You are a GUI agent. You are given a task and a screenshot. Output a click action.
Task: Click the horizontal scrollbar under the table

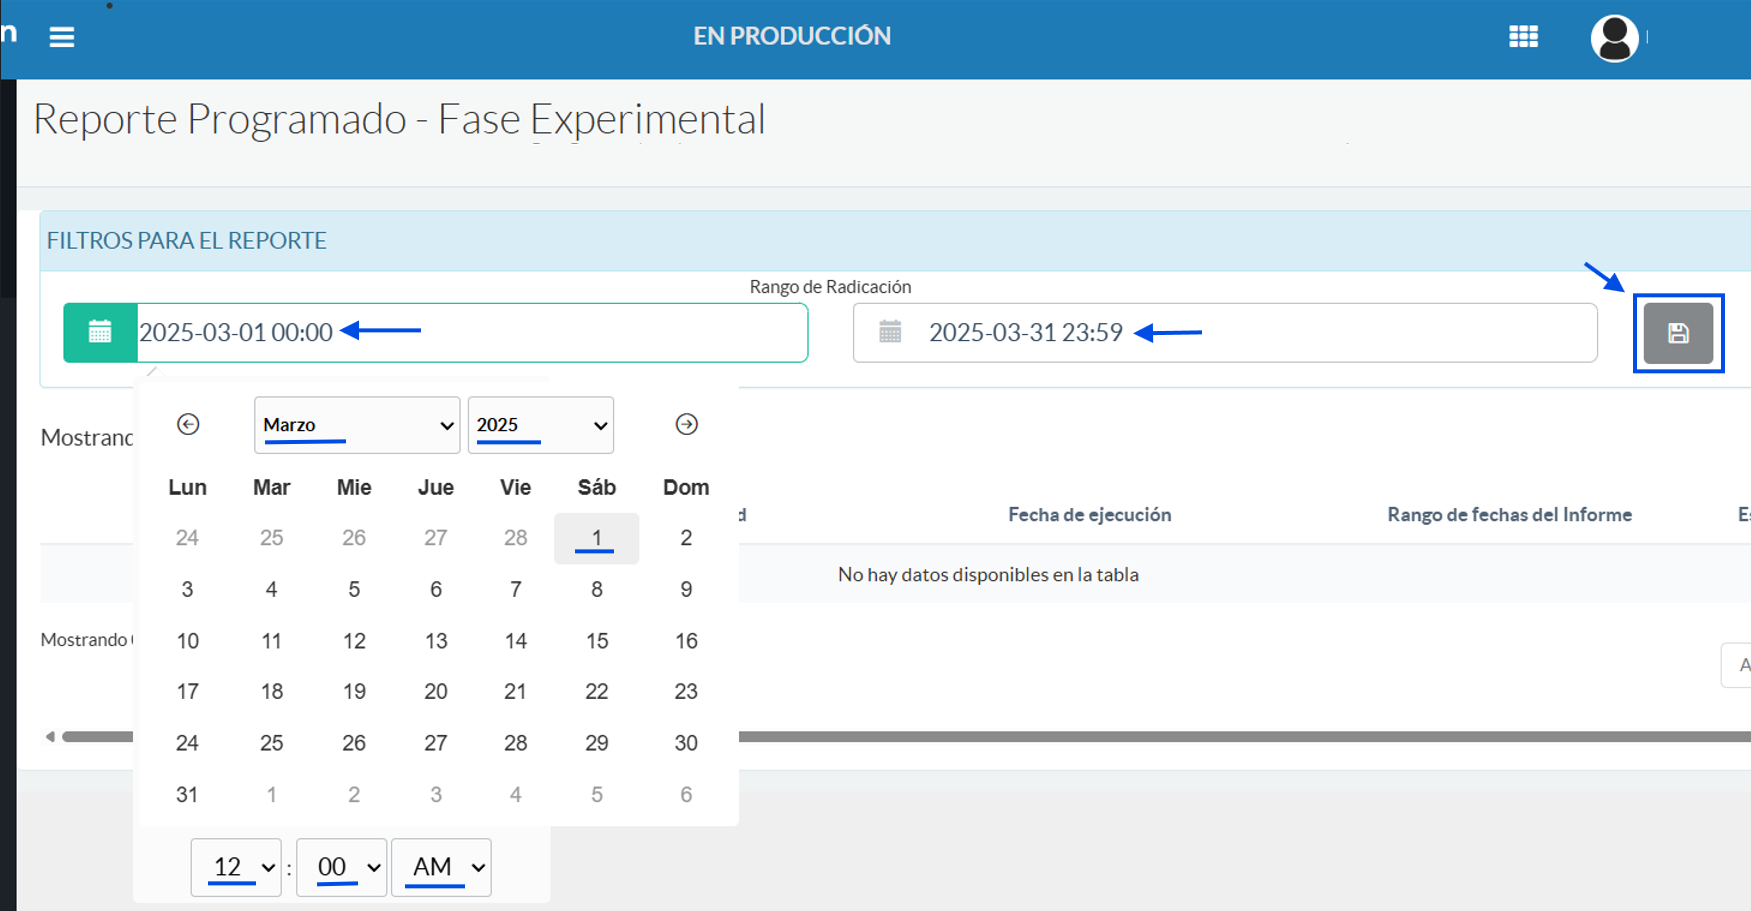point(1200,737)
